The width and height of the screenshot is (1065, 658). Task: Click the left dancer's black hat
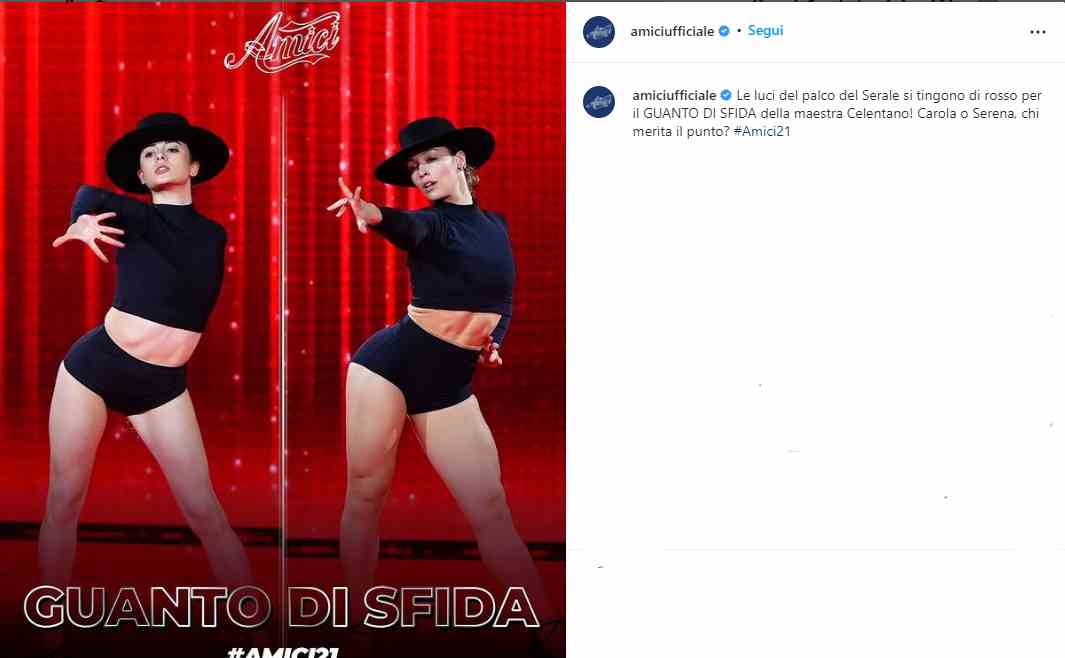(x=167, y=152)
